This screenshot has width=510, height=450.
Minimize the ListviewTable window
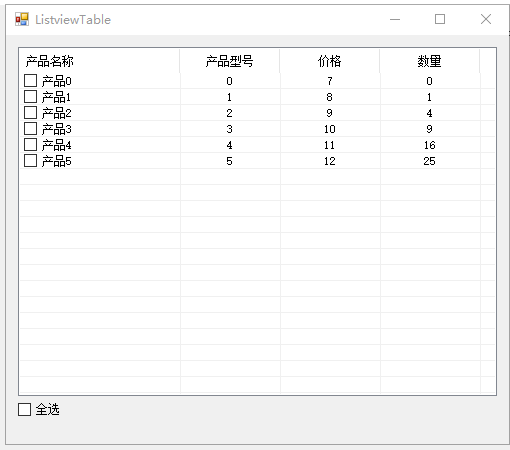[x=395, y=19]
